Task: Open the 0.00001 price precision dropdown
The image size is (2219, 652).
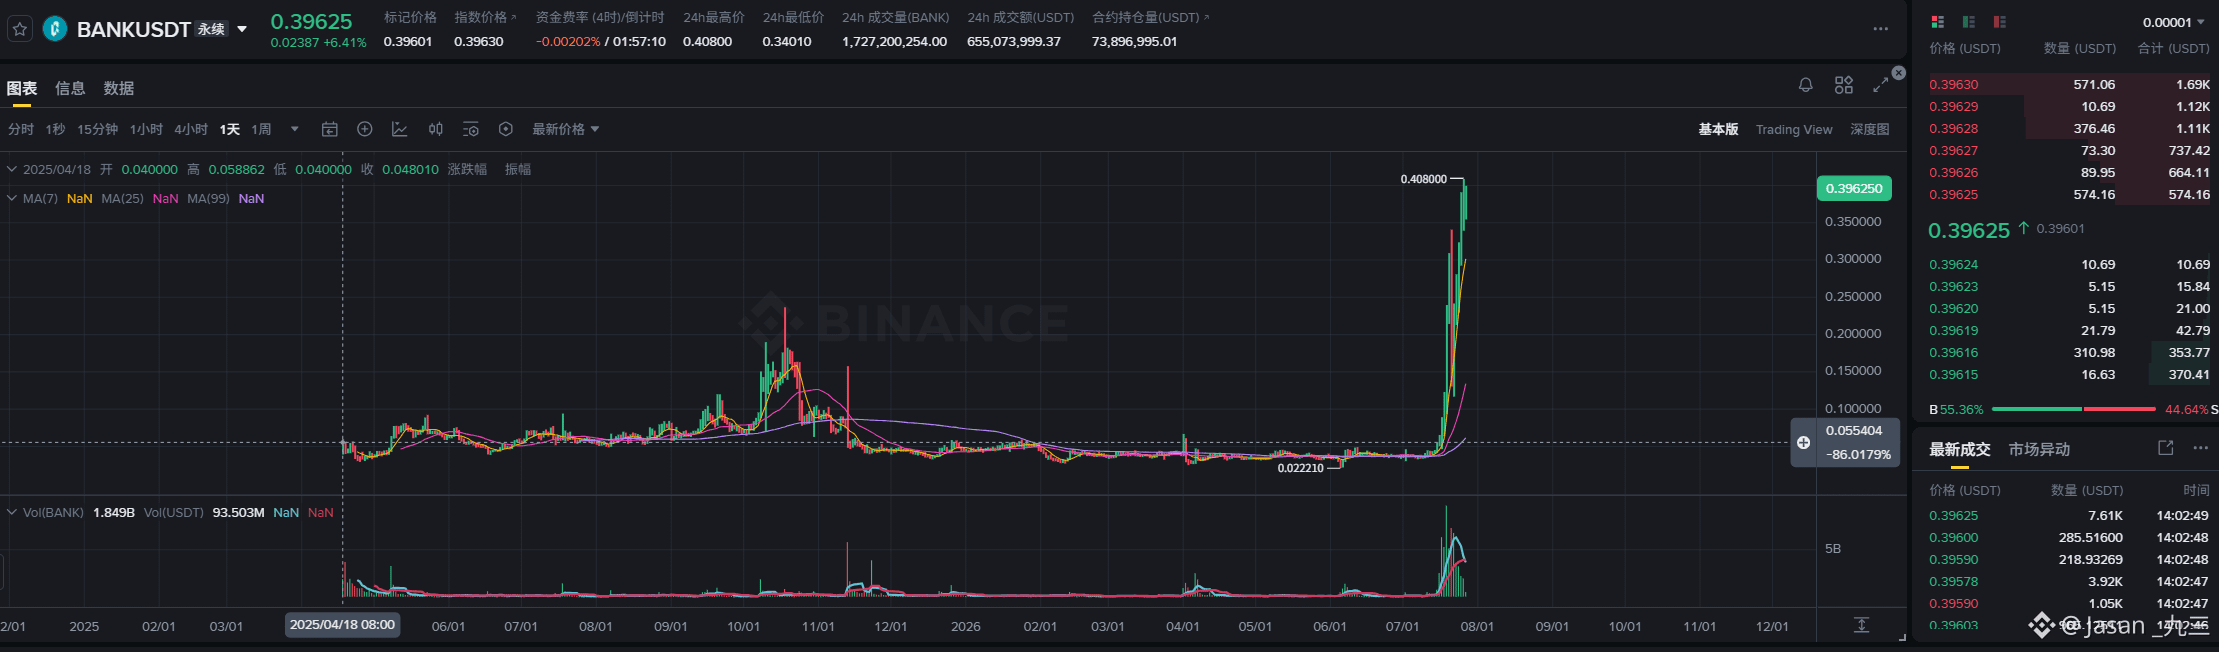Action: pos(2173,22)
